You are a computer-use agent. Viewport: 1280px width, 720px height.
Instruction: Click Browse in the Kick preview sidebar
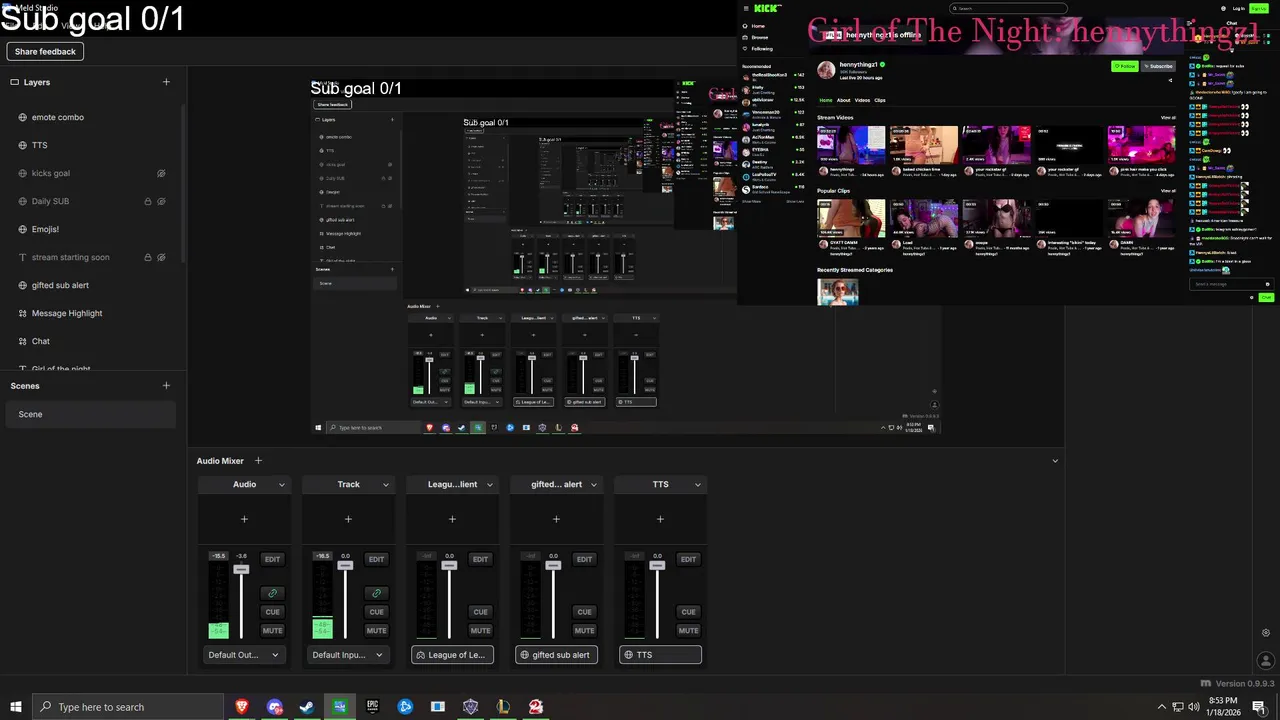pyautogui.click(x=760, y=37)
